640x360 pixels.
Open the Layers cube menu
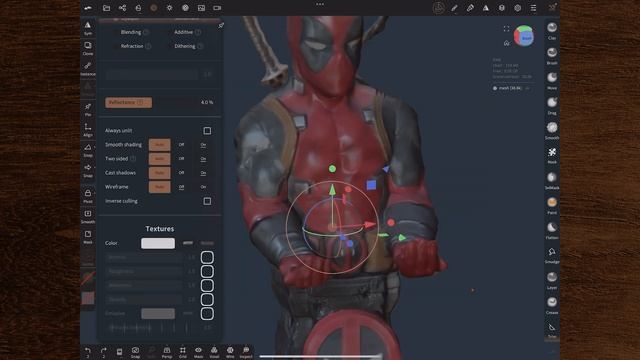coord(502,8)
